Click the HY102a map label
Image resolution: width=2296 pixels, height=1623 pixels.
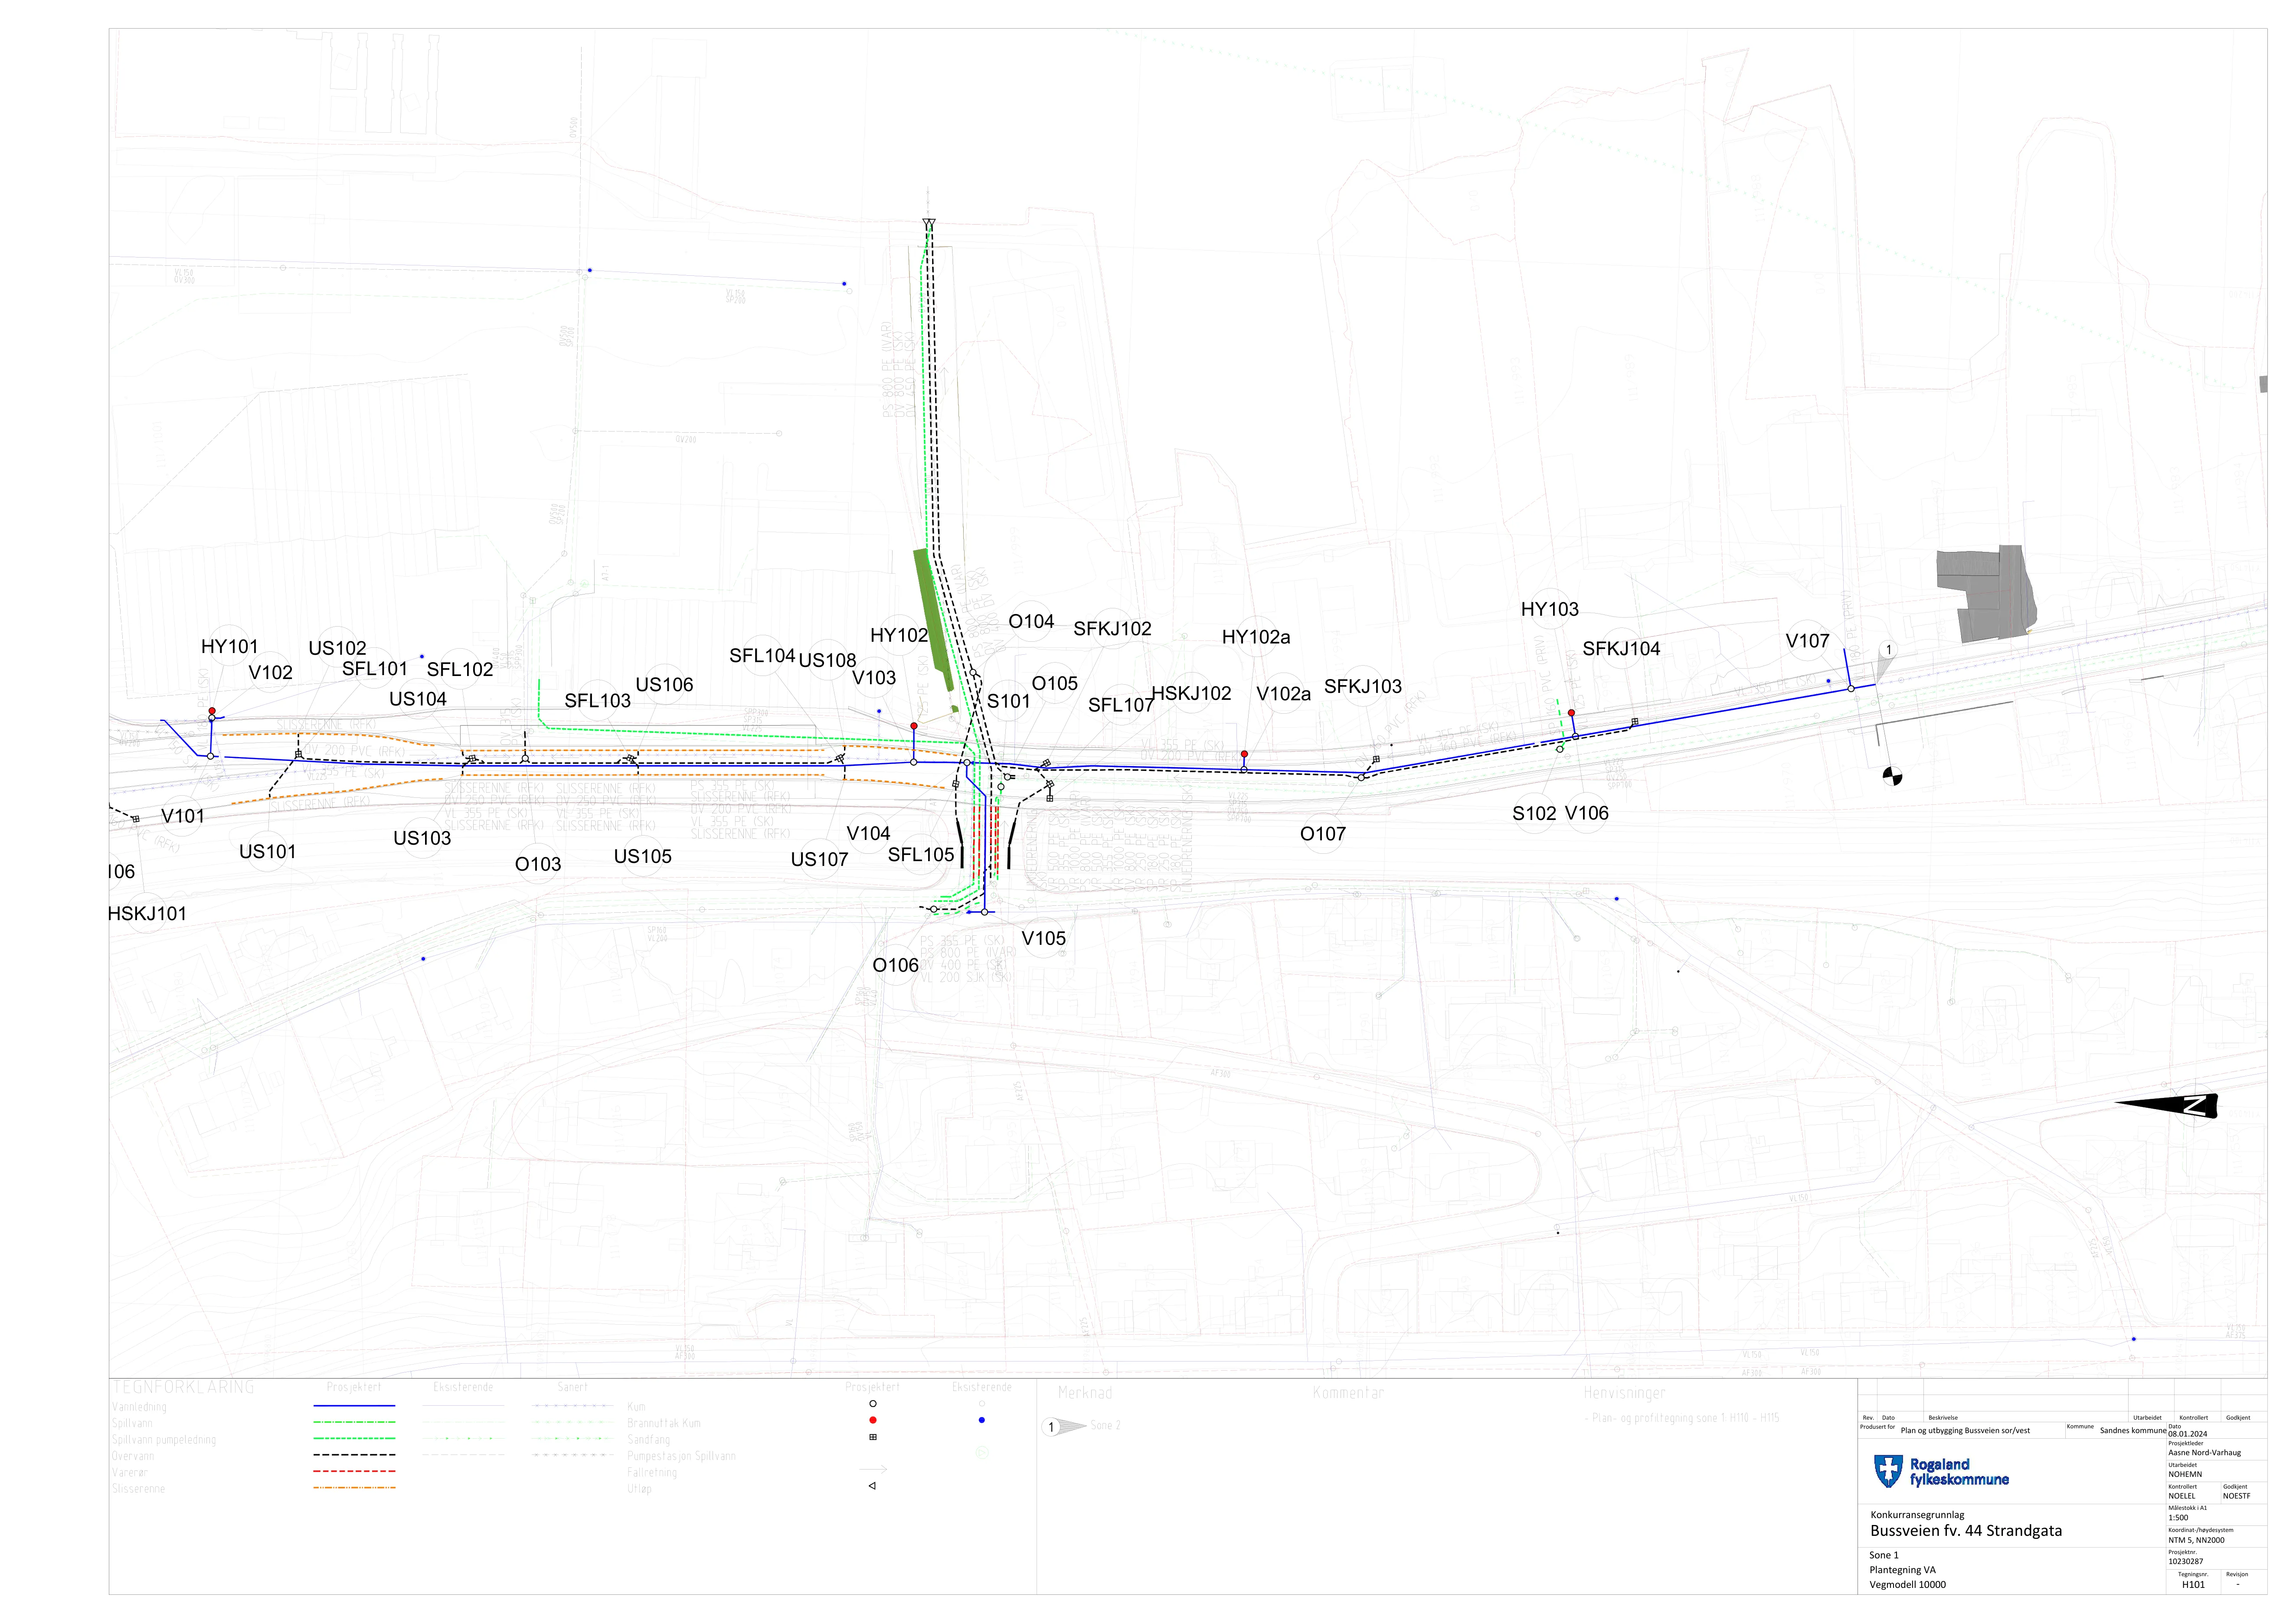1256,637
